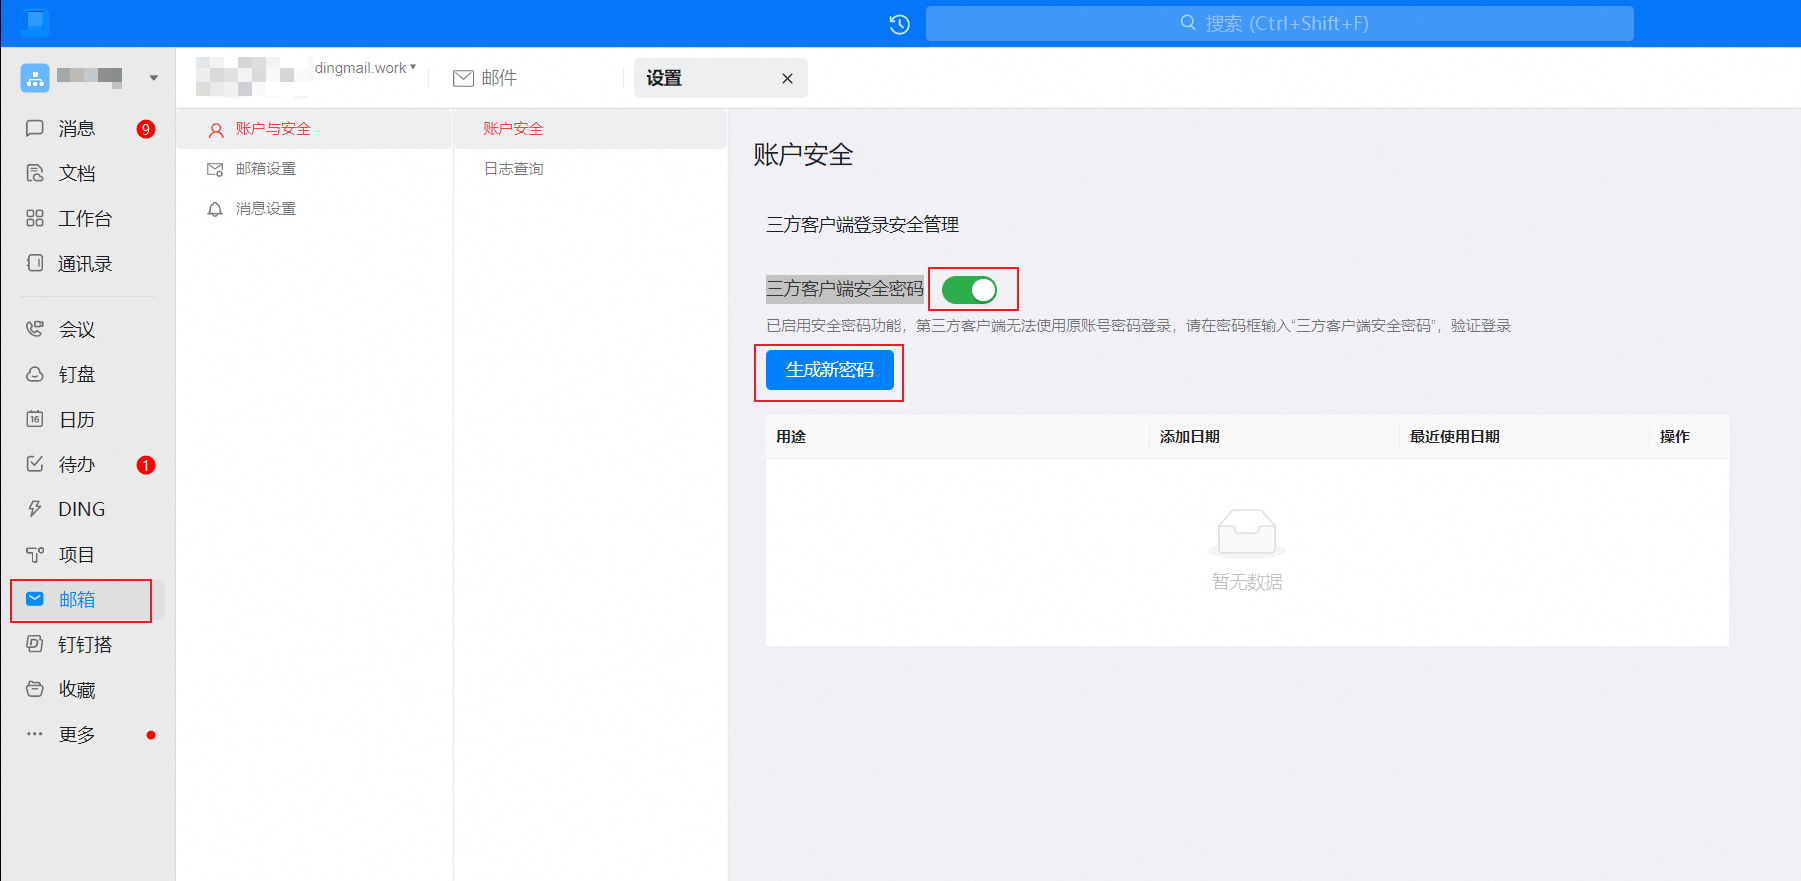Click the 操作 column header
The height and width of the screenshot is (881, 1801).
(x=1675, y=437)
